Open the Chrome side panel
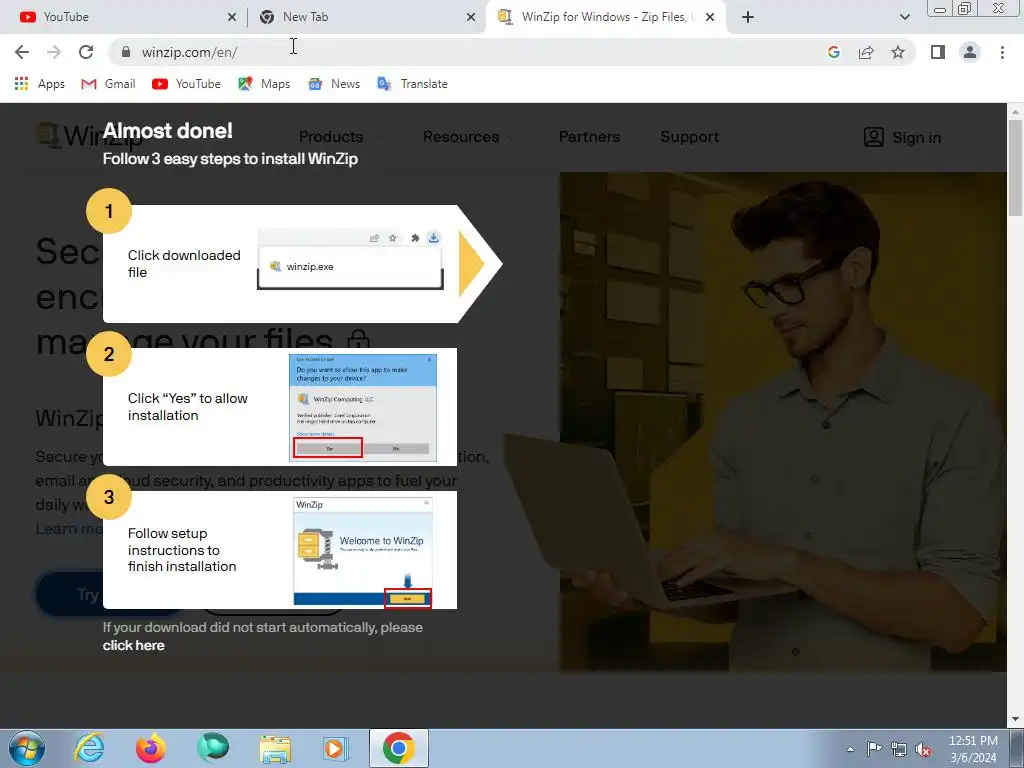Viewport: 1024px width, 768px height. [938, 52]
